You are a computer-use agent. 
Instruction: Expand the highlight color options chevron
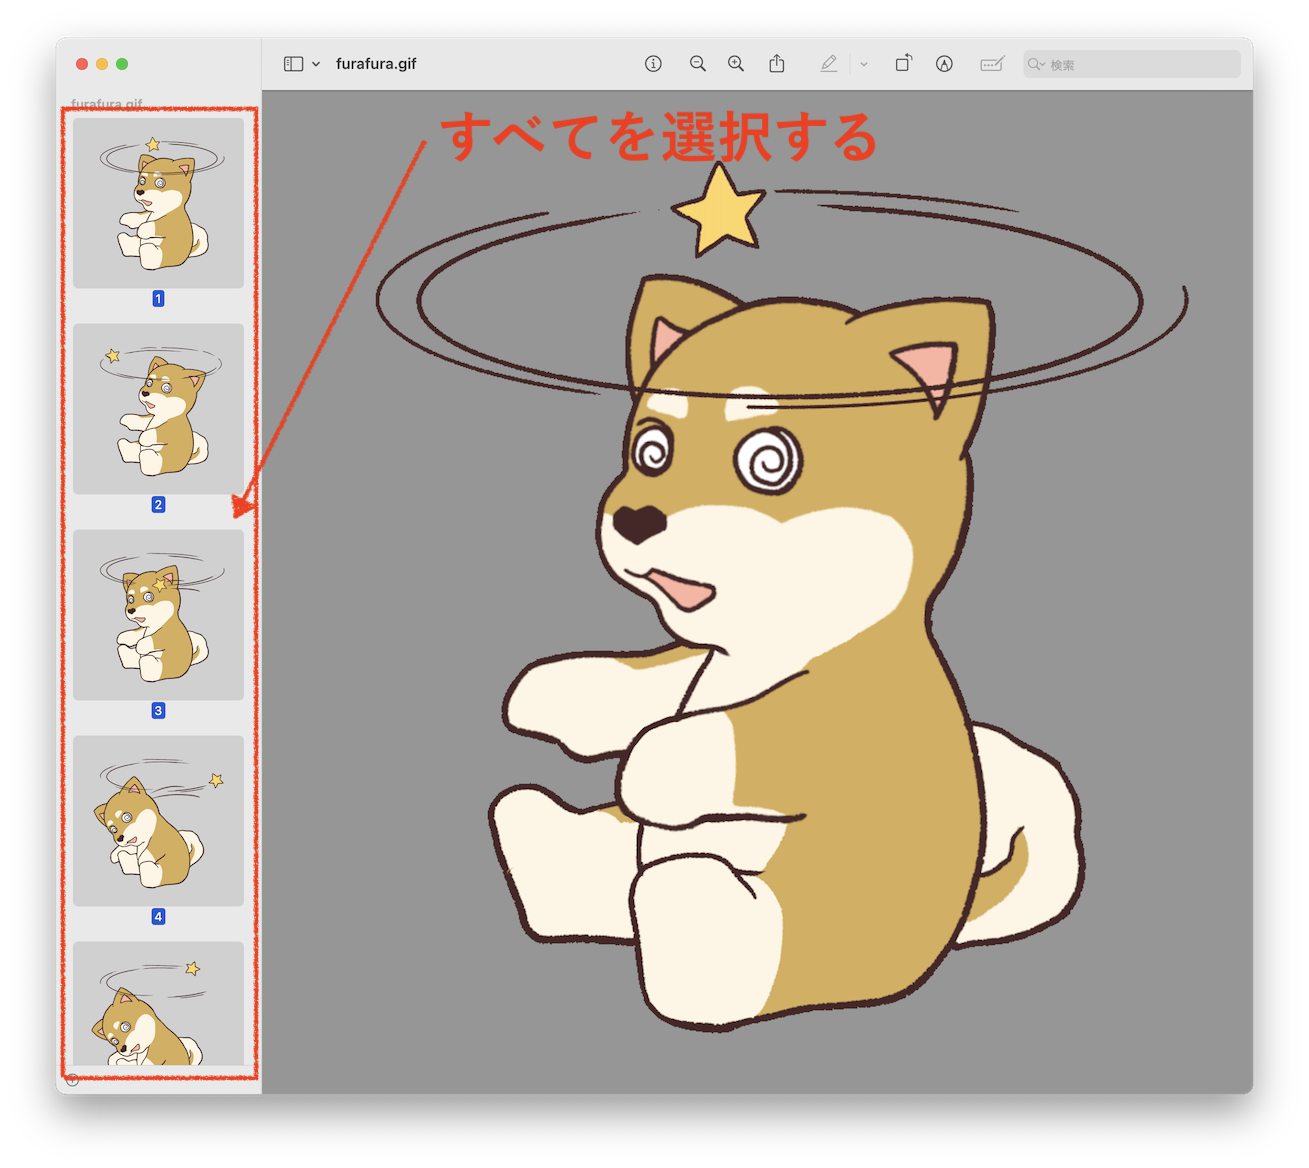[x=864, y=64]
